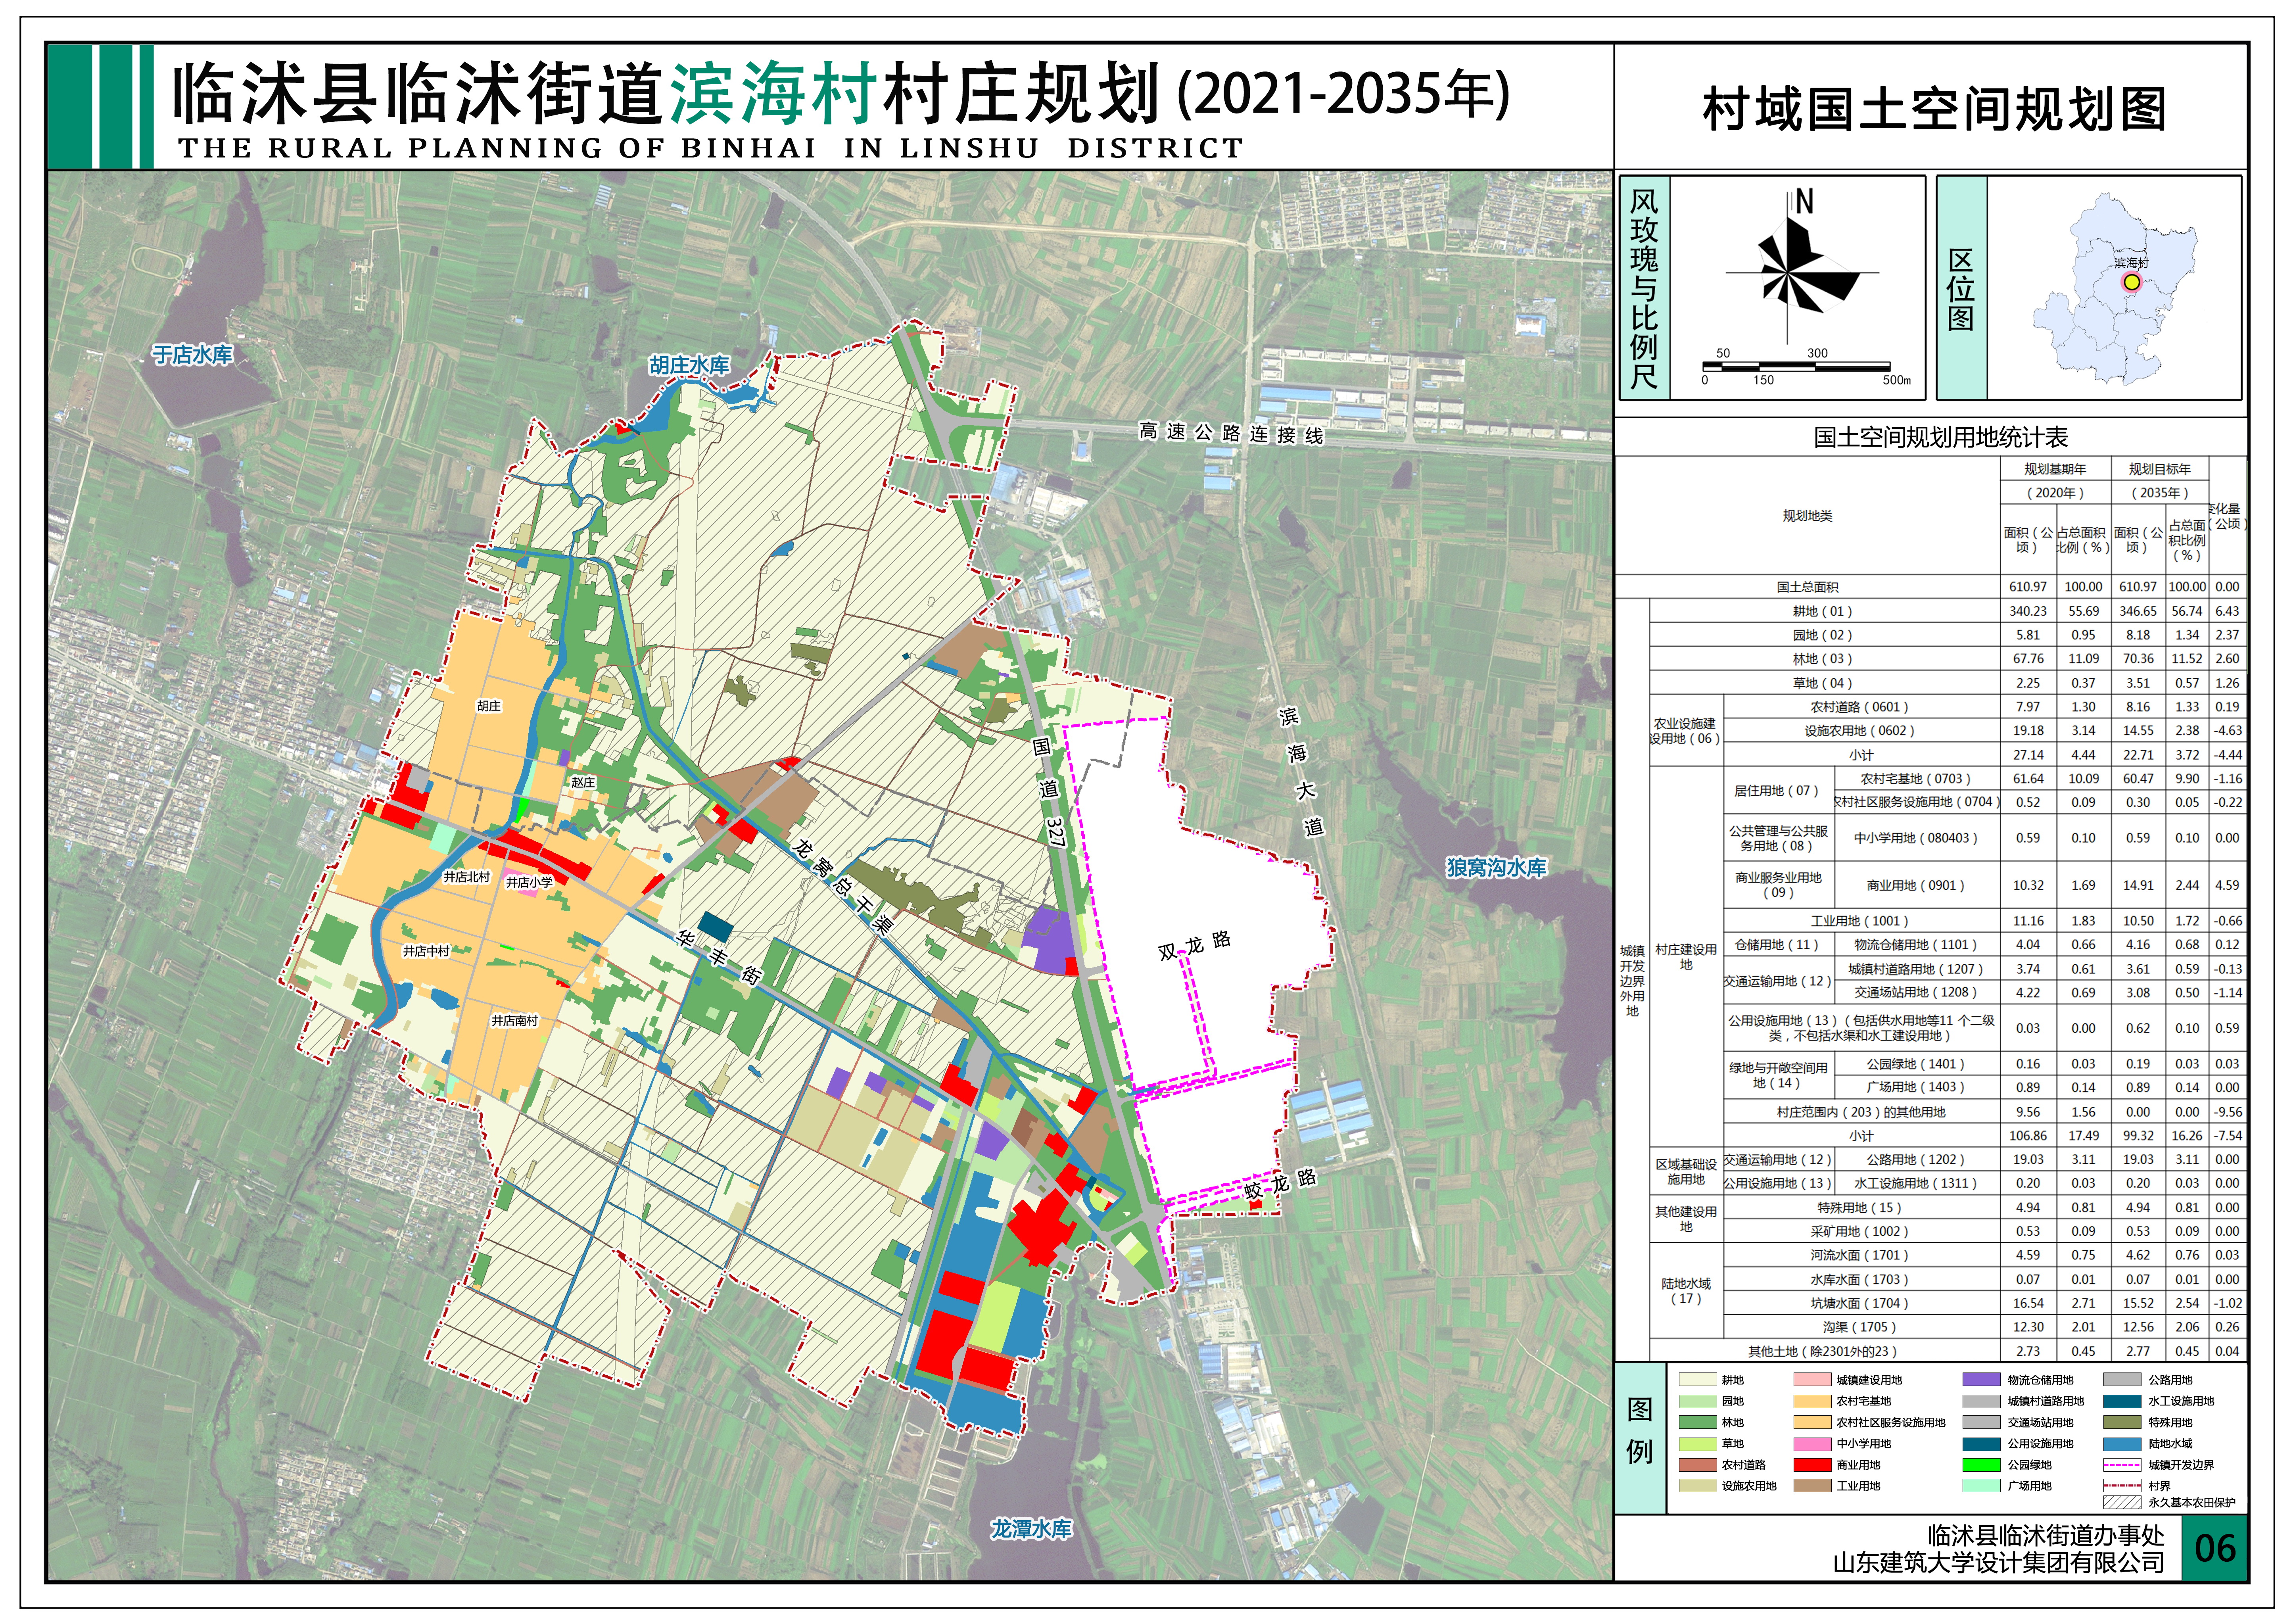The width and height of the screenshot is (2295, 1624).
Task: Click the 林地（03）table row label
Action: tap(1822, 659)
